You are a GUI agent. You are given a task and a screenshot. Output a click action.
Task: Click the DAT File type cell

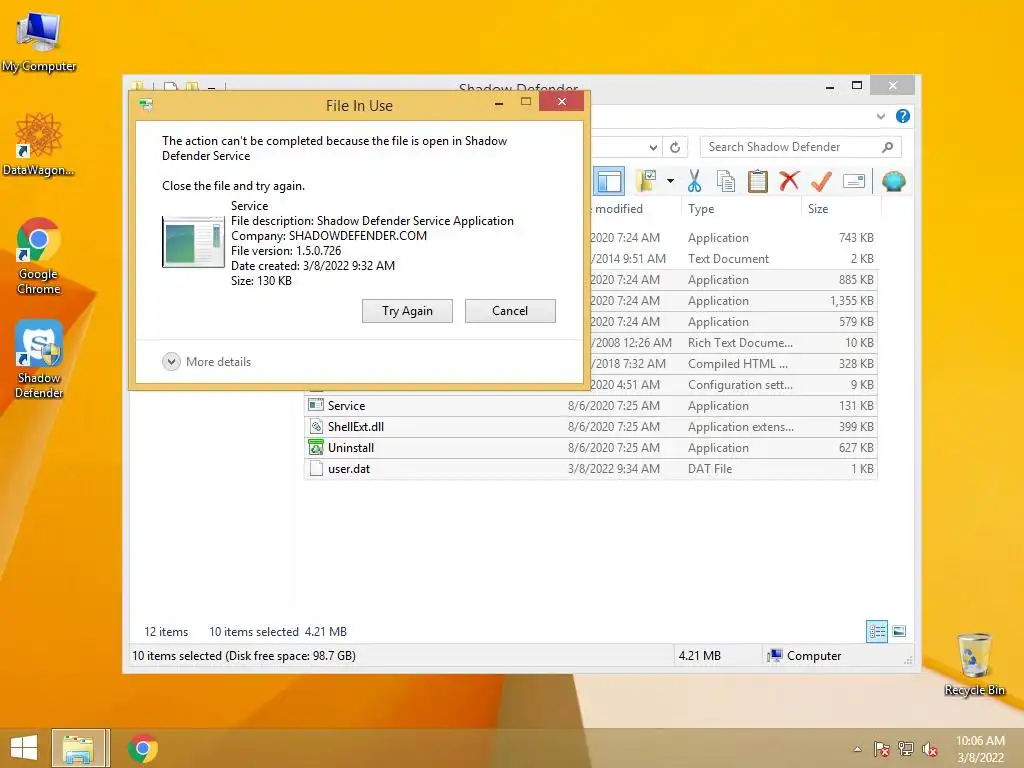(710, 469)
